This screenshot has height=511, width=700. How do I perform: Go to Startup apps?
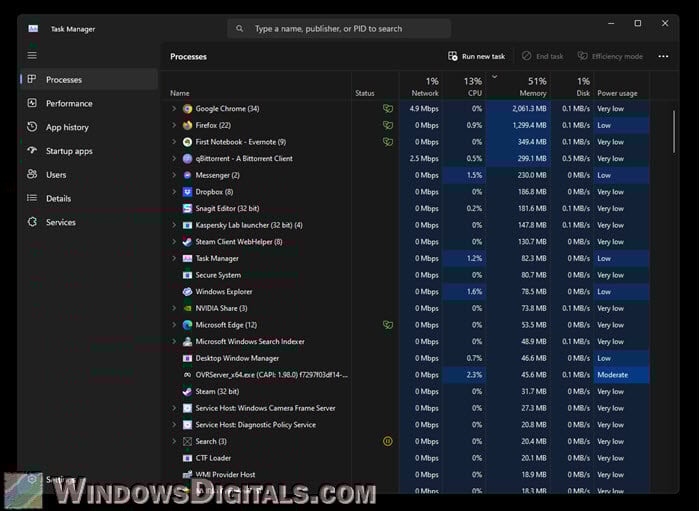(x=89, y=151)
